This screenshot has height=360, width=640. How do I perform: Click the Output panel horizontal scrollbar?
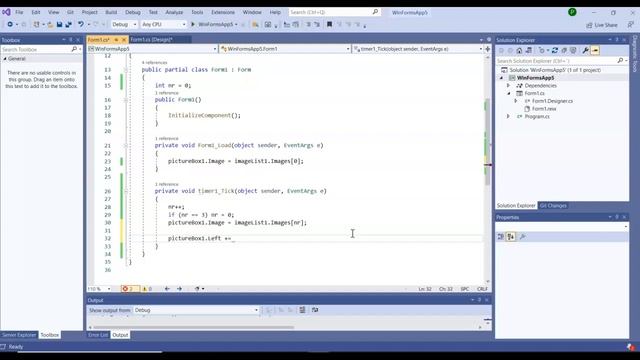click(193, 327)
